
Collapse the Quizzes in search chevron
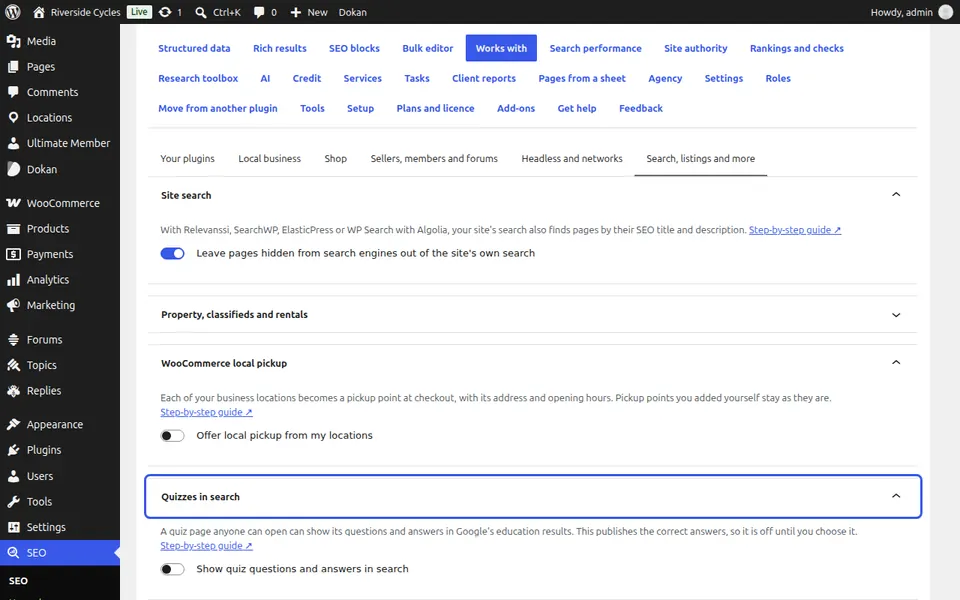896,496
